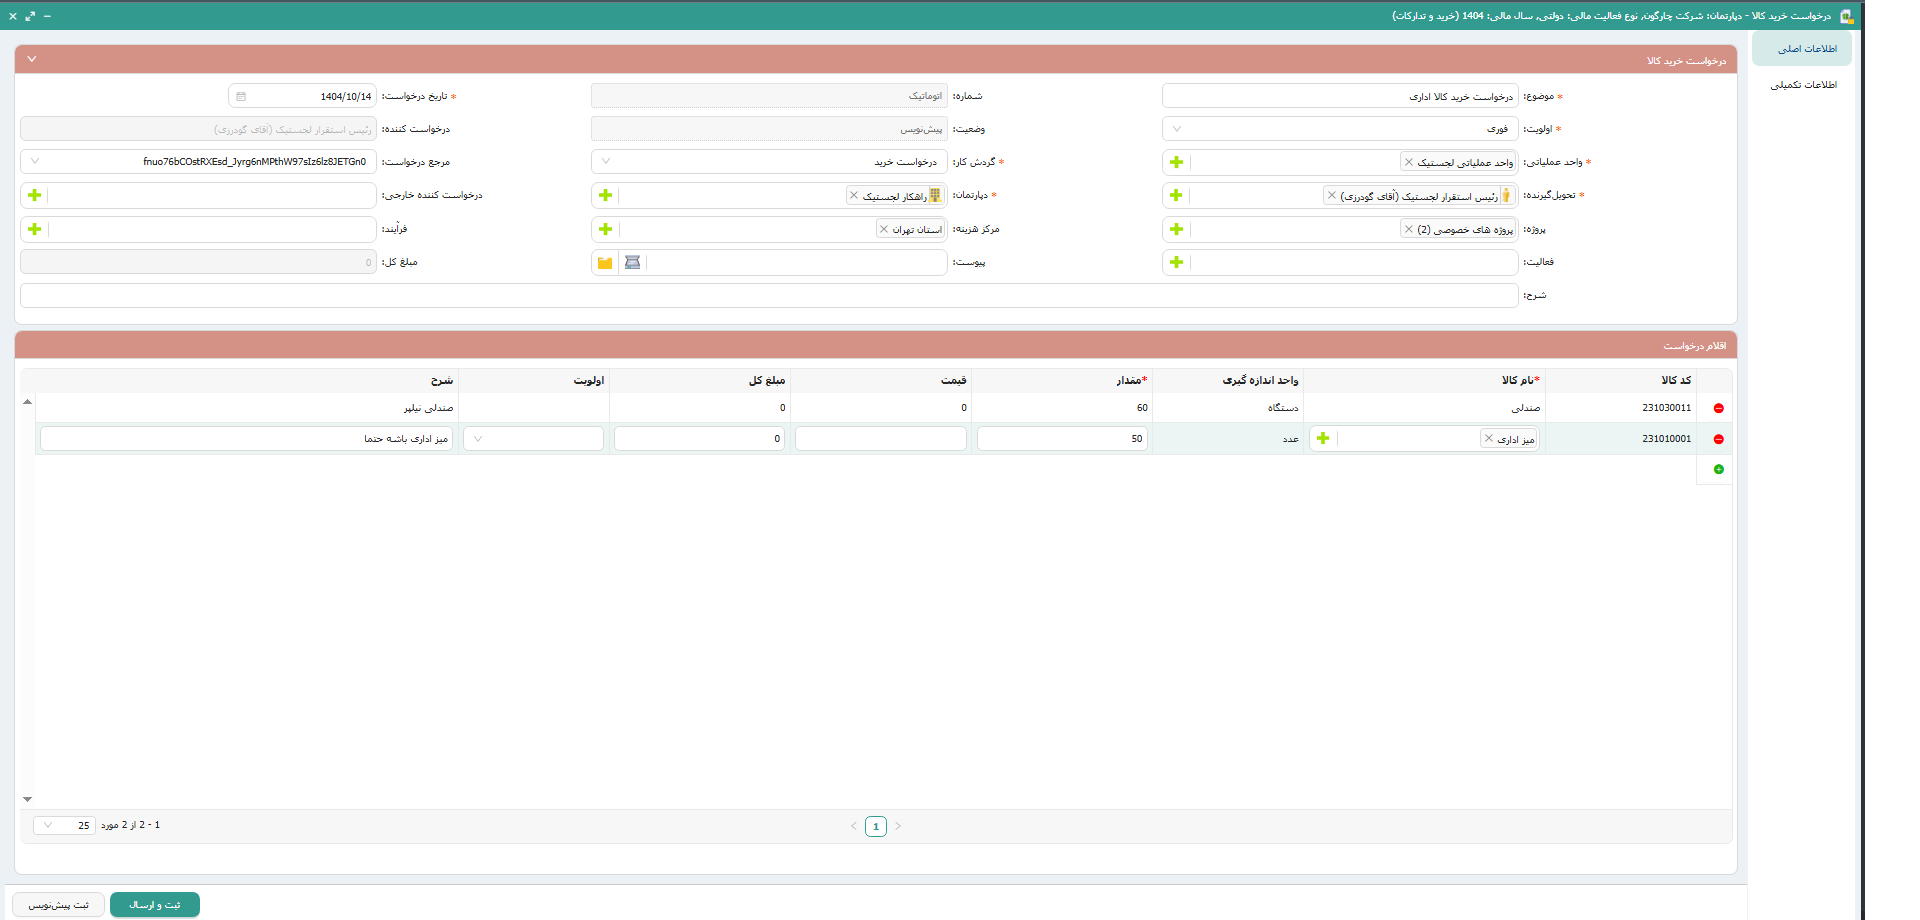Switch to the اطلاعات تکمیلی tab

click(x=1803, y=85)
